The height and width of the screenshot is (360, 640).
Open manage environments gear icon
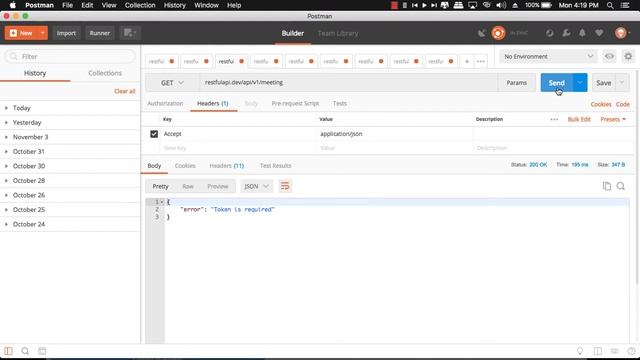click(x=628, y=56)
